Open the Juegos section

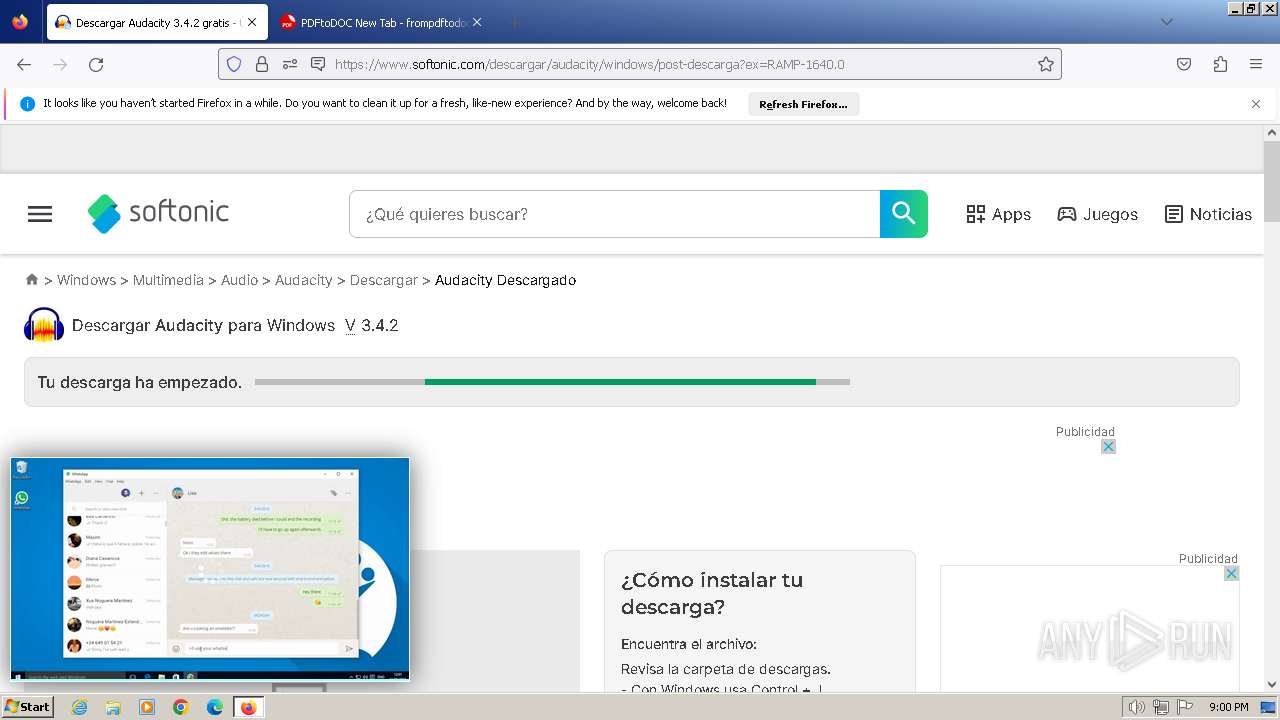coord(1097,214)
